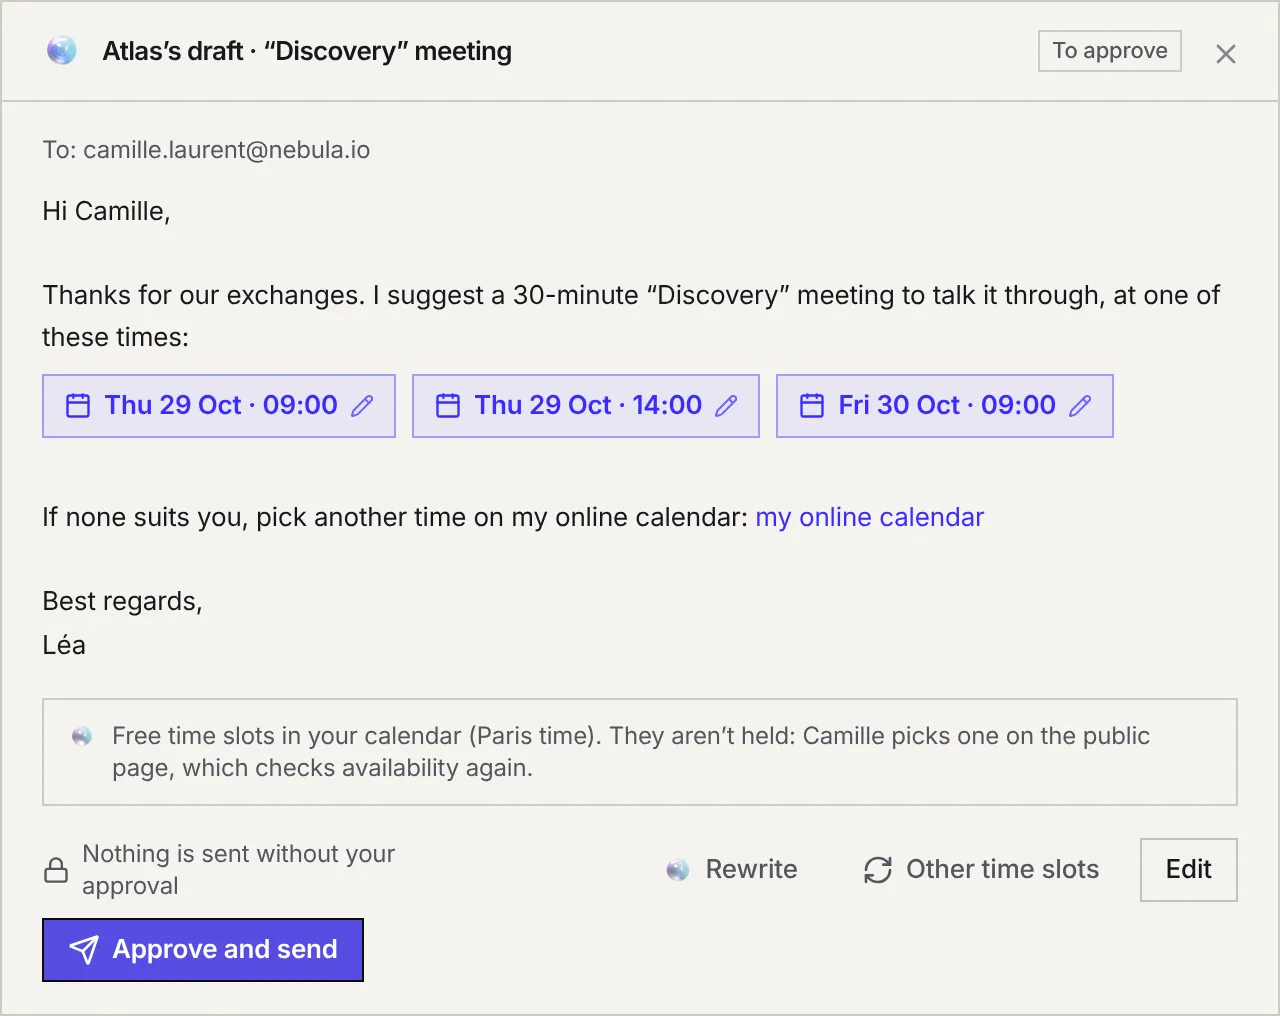Screen dimensions: 1280x1016
Task: Click the "Nothing is sent without your approval" text
Action: (238, 870)
